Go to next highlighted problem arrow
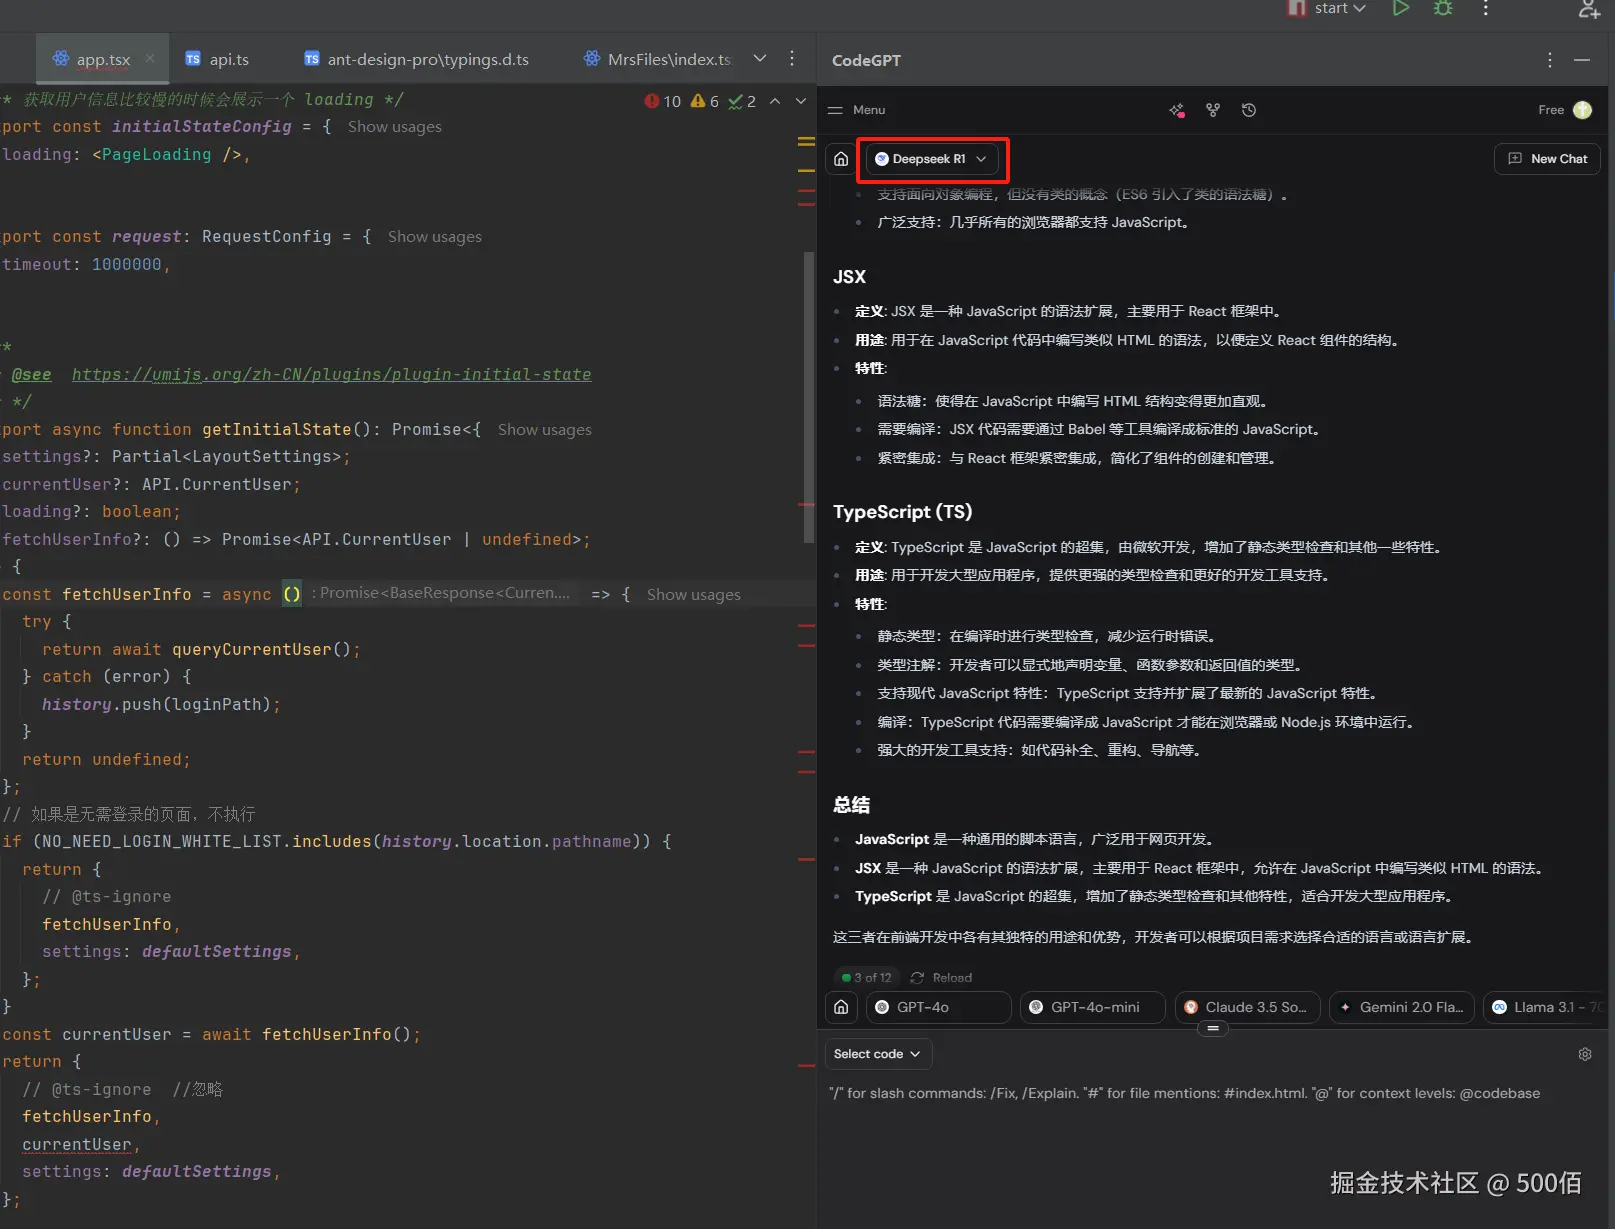Viewport: 1615px width, 1229px height. click(x=801, y=101)
